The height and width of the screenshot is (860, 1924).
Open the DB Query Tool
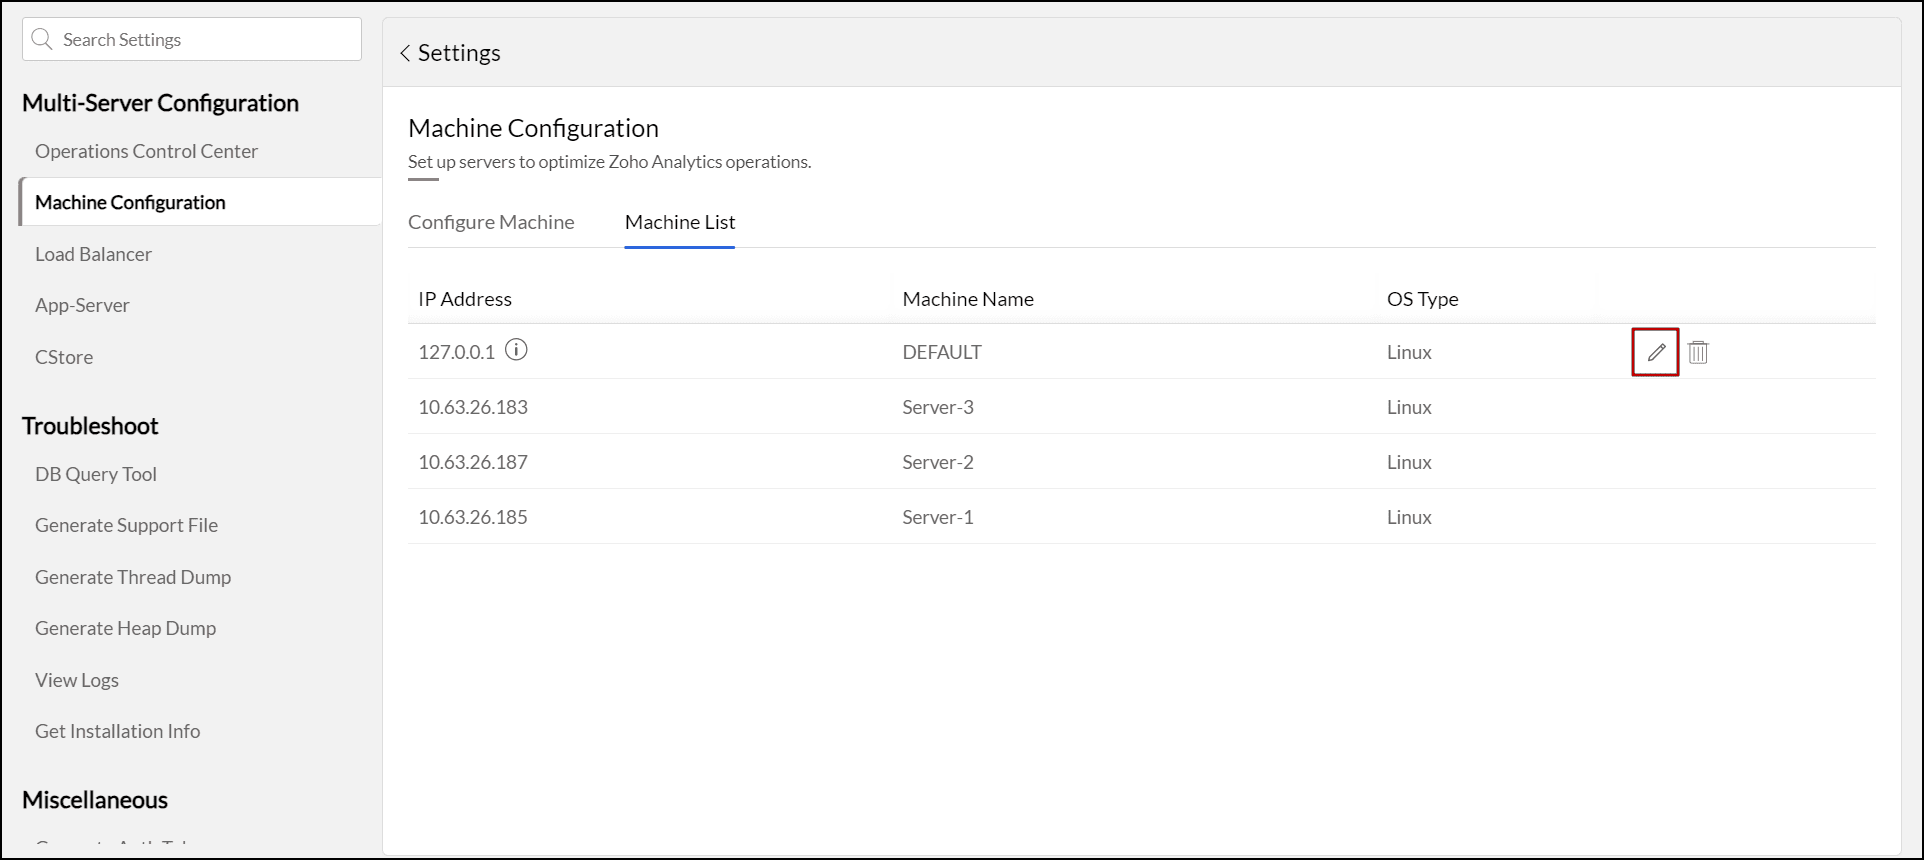pos(96,474)
